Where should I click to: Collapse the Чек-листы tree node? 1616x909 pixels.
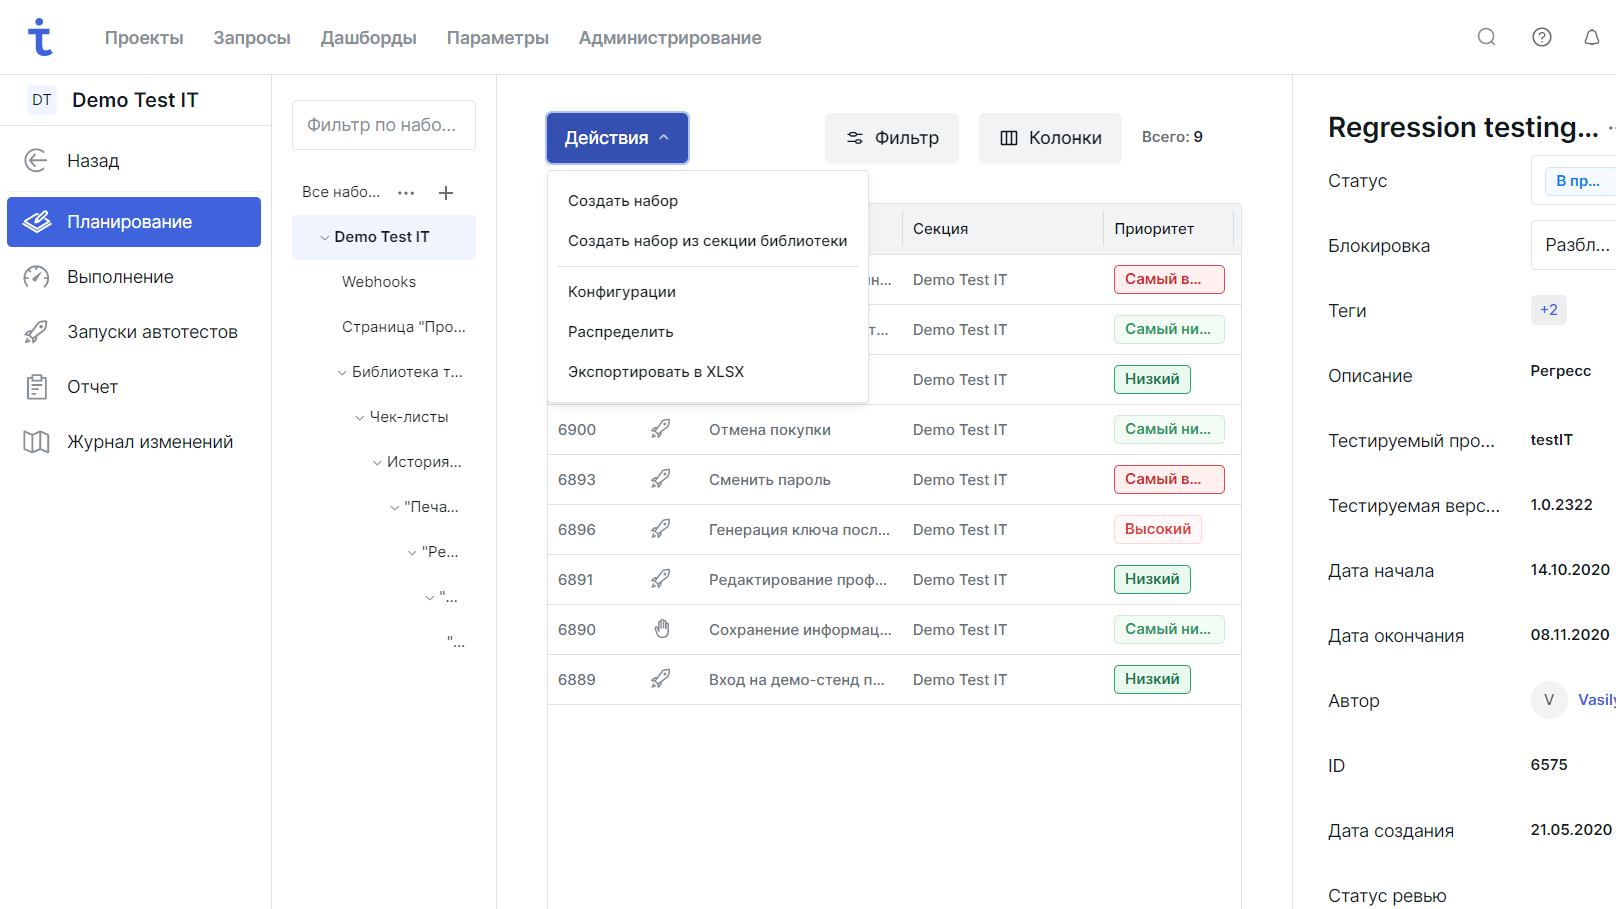(x=360, y=418)
